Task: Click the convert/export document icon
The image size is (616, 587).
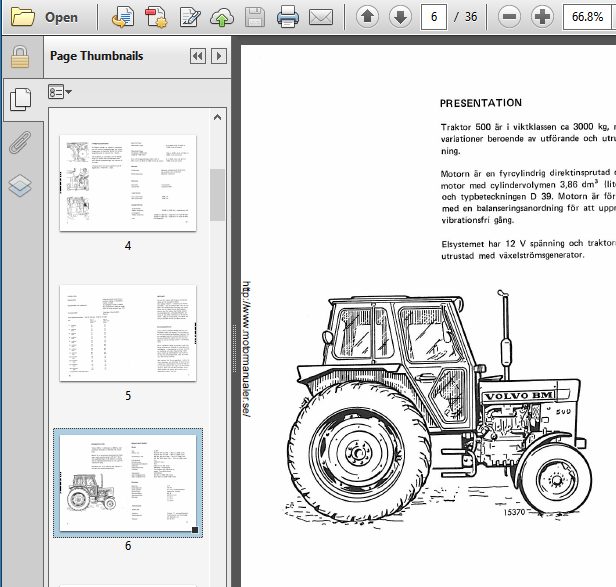Action: point(123,17)
